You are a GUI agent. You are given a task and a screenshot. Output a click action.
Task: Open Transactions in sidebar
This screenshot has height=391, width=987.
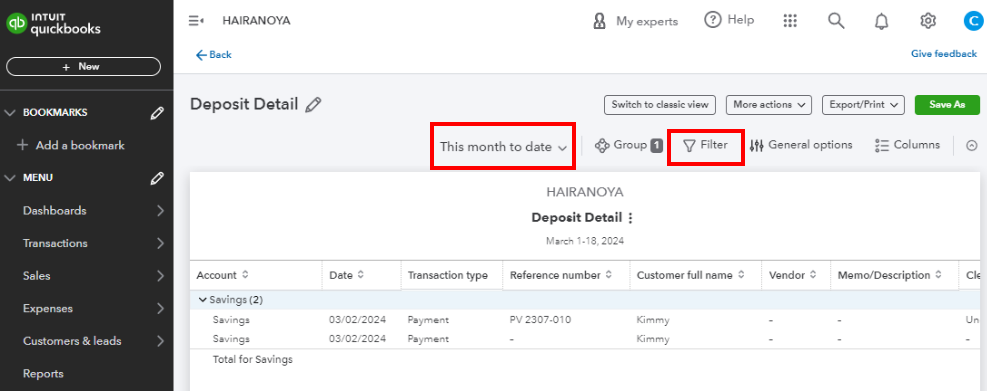pos(55,243)
